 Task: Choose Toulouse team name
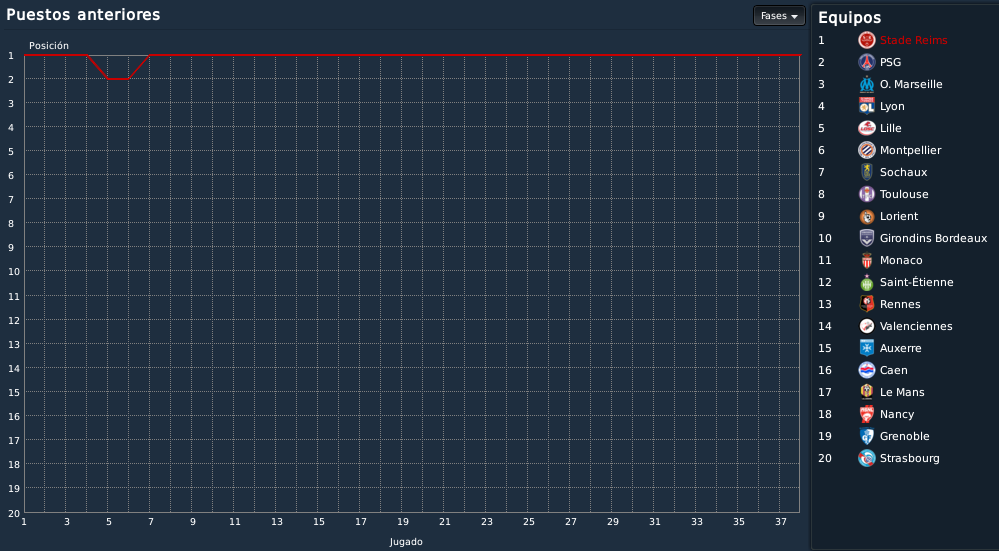pos(904,194)
